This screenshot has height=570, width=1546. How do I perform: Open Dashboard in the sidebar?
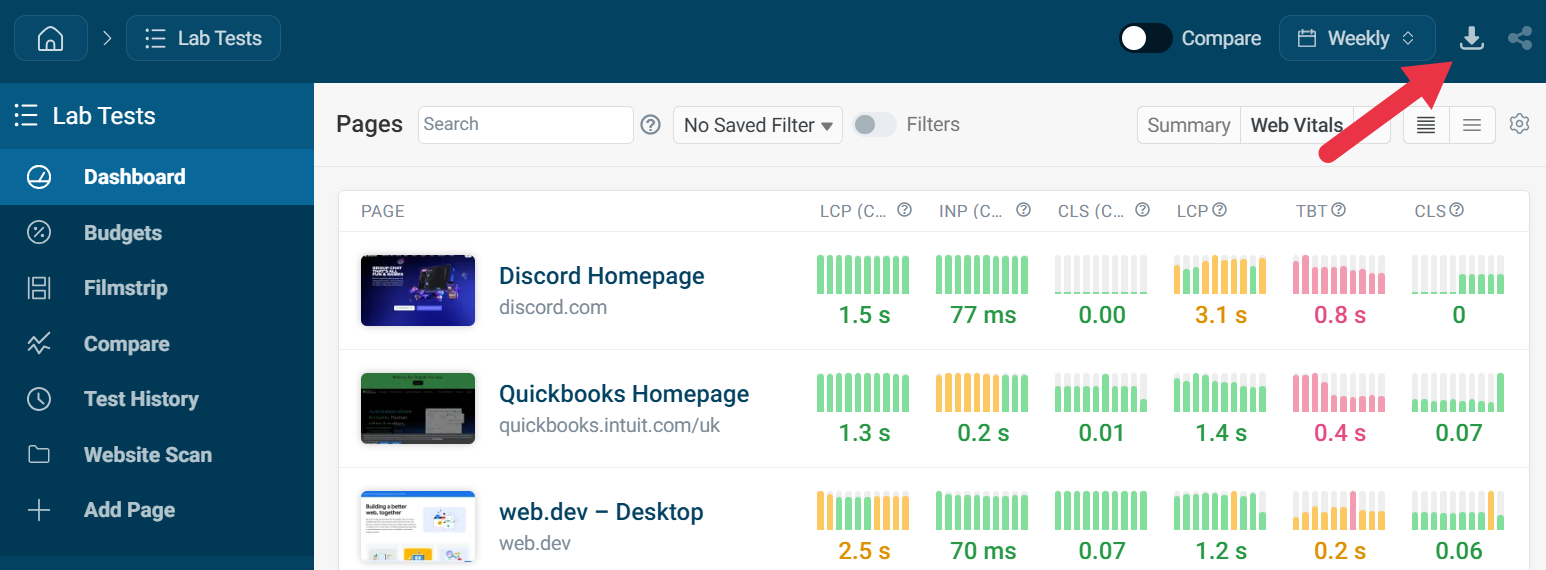(x=157, y=177)
